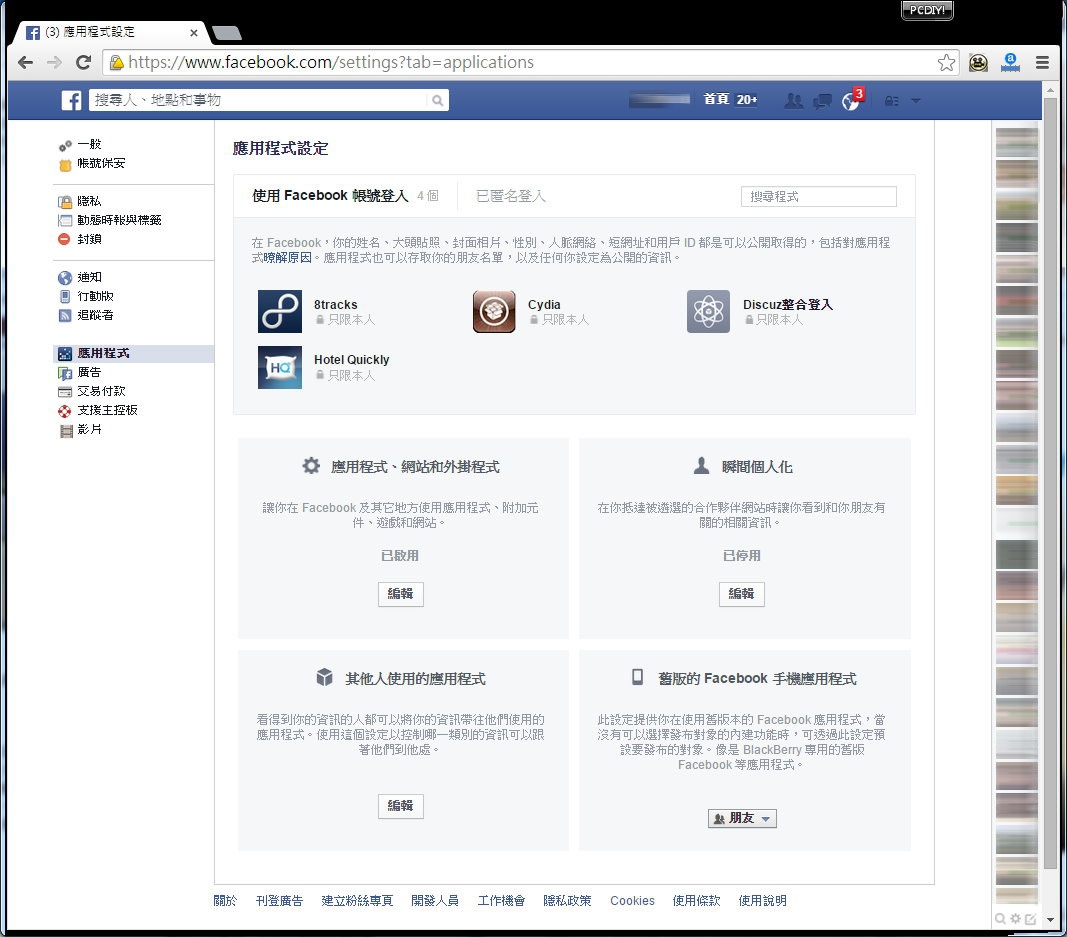Click the top chat sidebar contact thumbnail
This screenshot has width=1067, height=937.
point(1017,143)
